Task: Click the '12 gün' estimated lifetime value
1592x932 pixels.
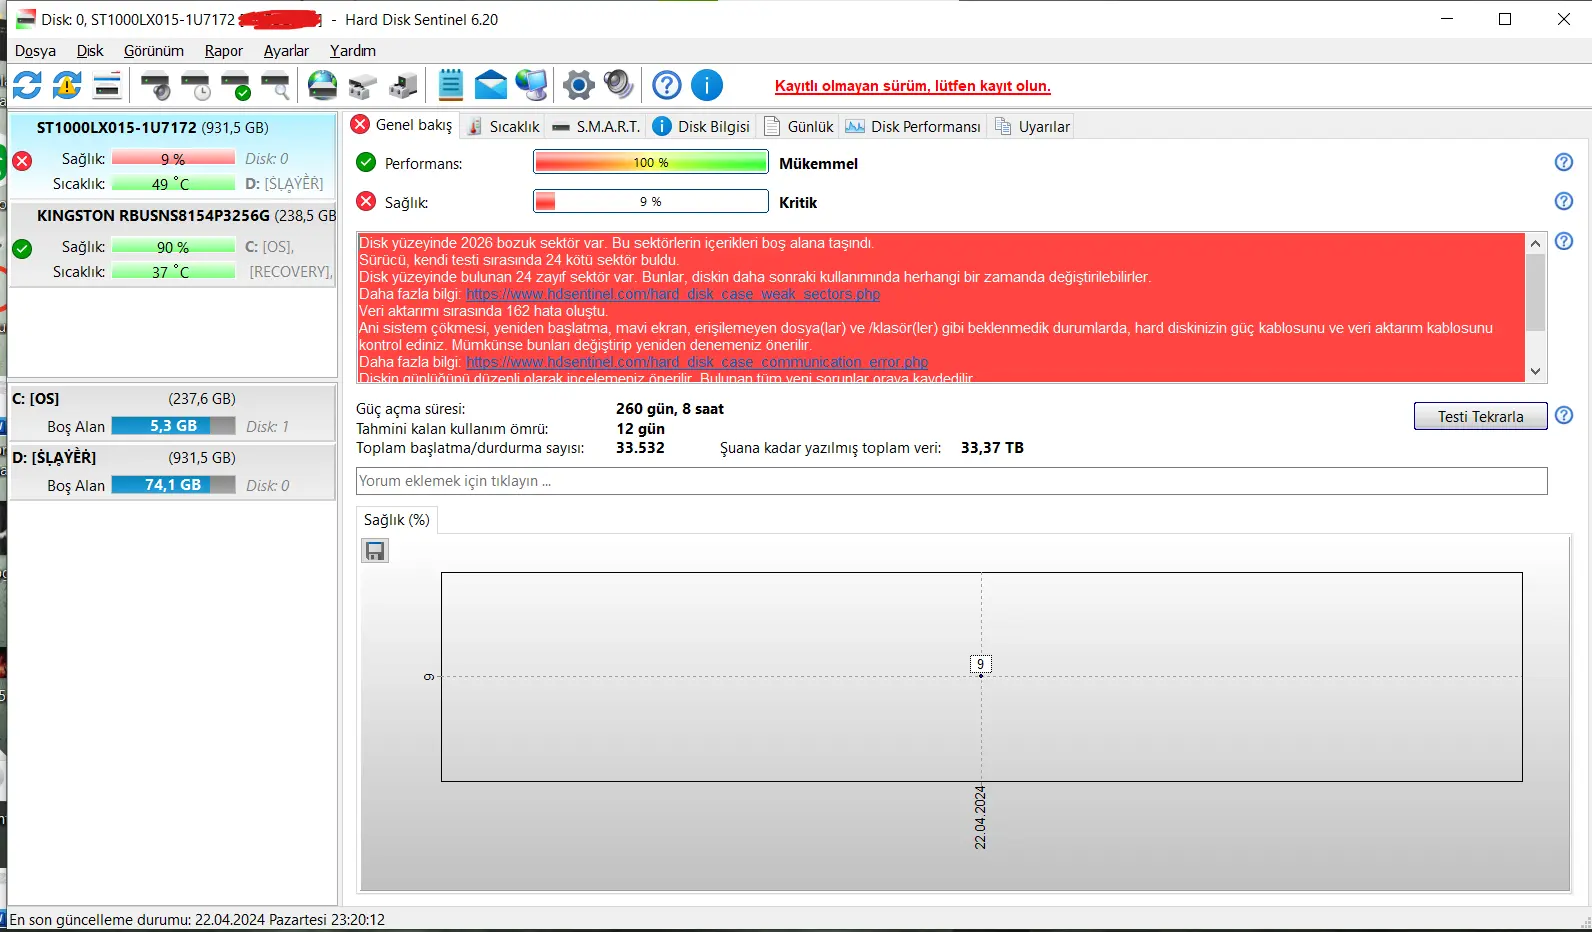Action: [x=640, y=429]
